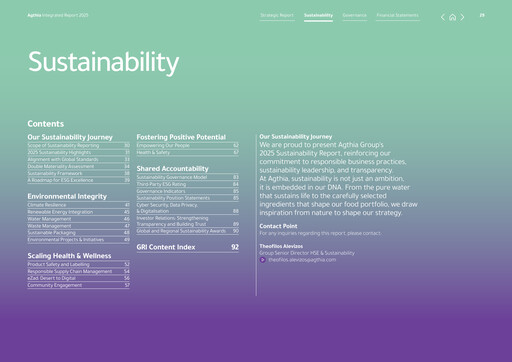
Task: Open Environmental Projects & Initiatives
Action: (79, 240)
